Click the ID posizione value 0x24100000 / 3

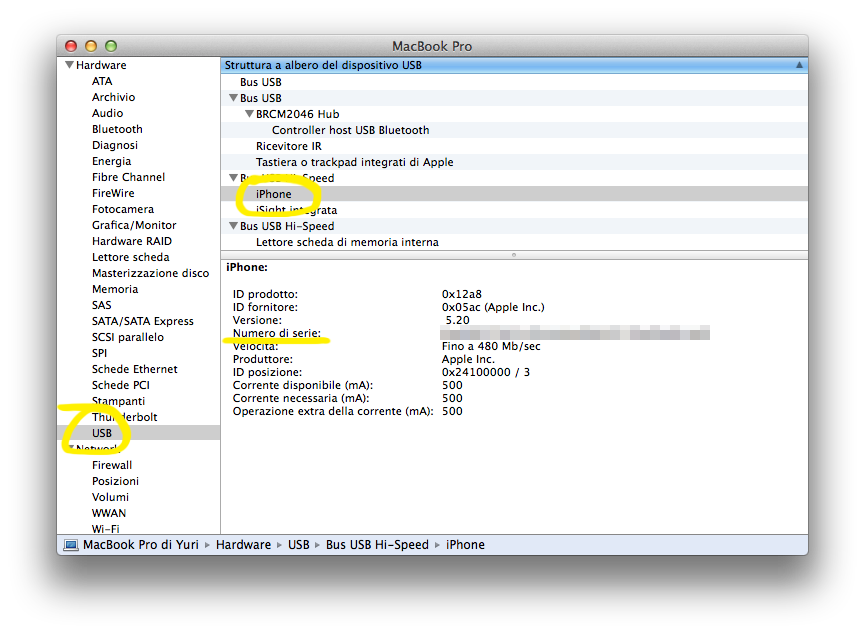point(485,372)
